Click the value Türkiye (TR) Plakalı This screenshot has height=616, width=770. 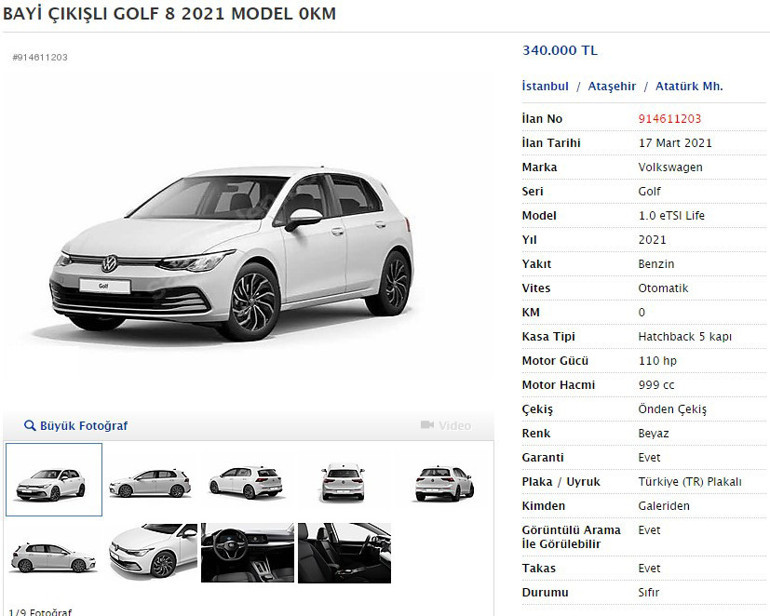[x=689, y=482]
